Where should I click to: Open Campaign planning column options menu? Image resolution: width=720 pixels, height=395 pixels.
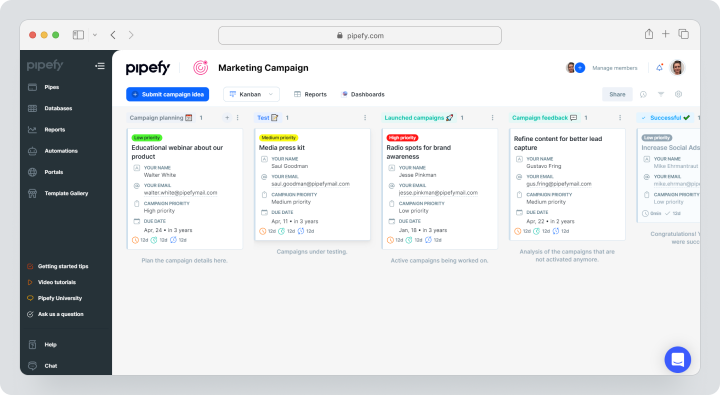pos(237,118)
